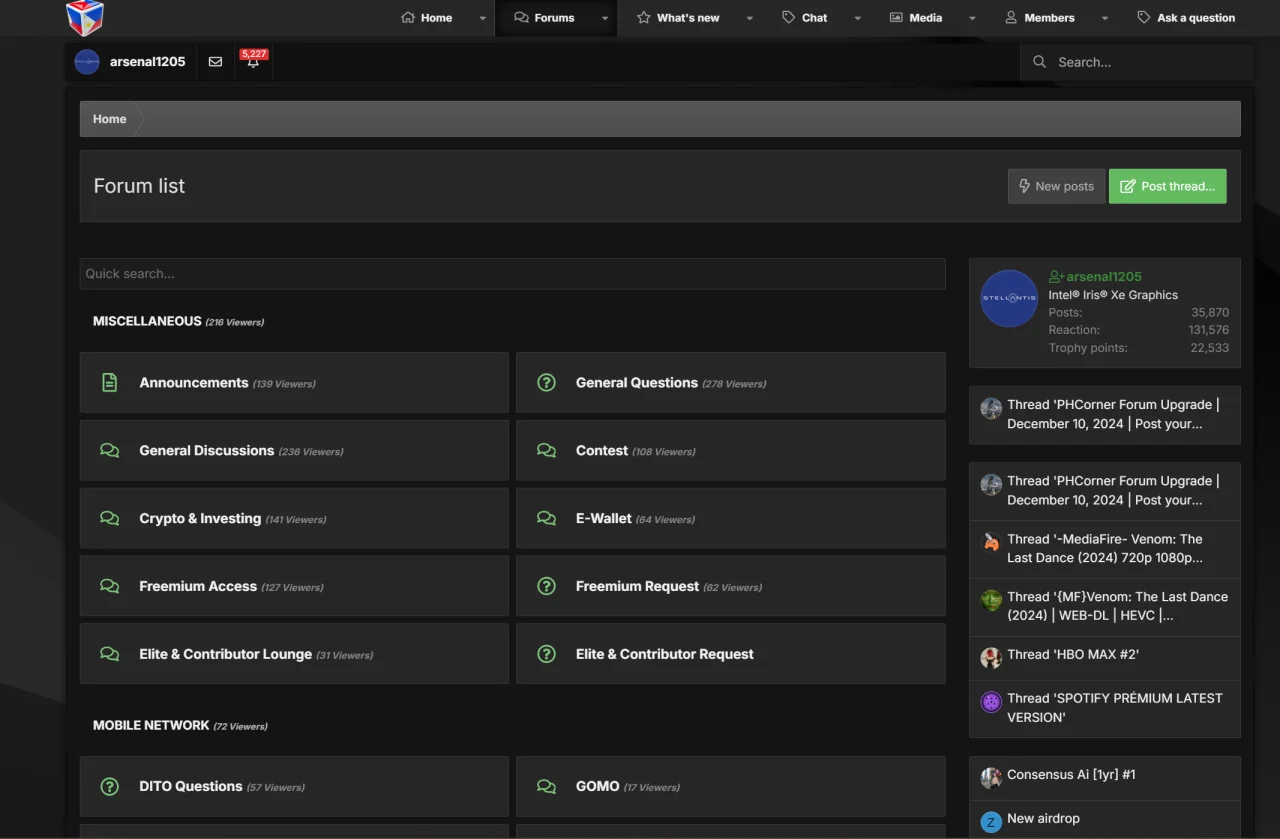Viewport: 1280px width, 839px height.
Task: Open the DITO Questions forum
Action: (191, 787)
